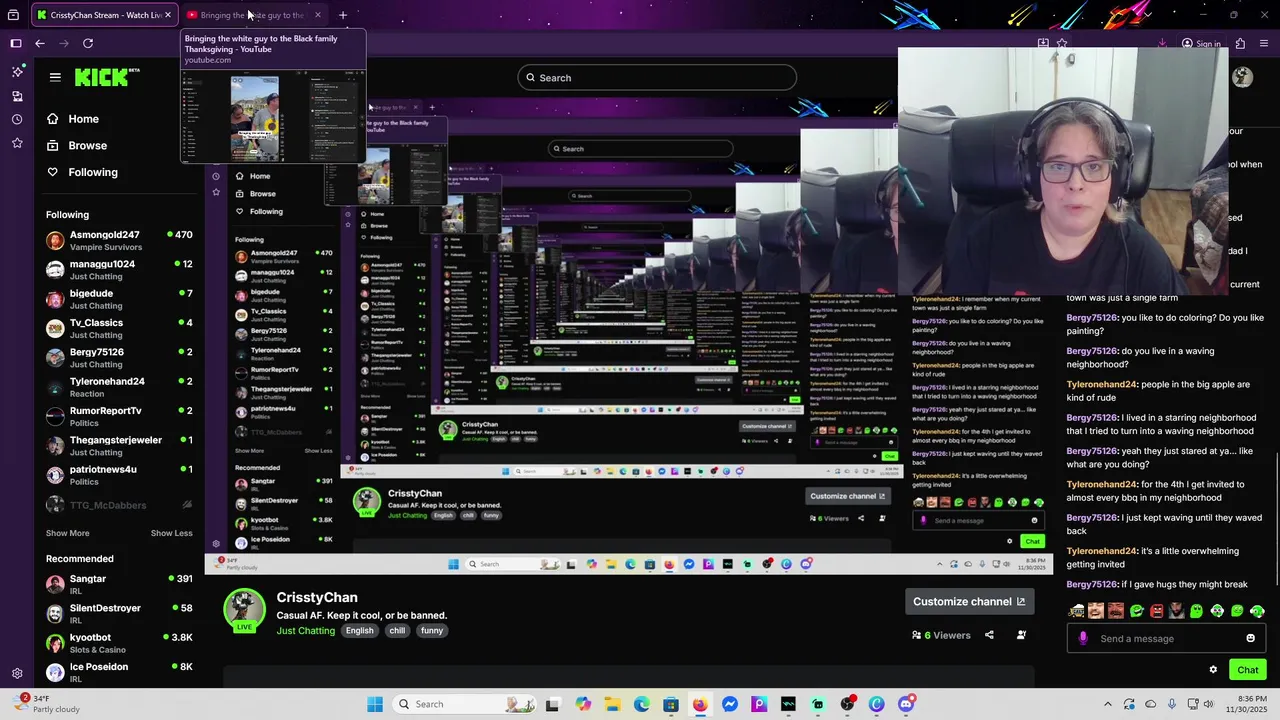Open the share stream icon

coord(989,635)
